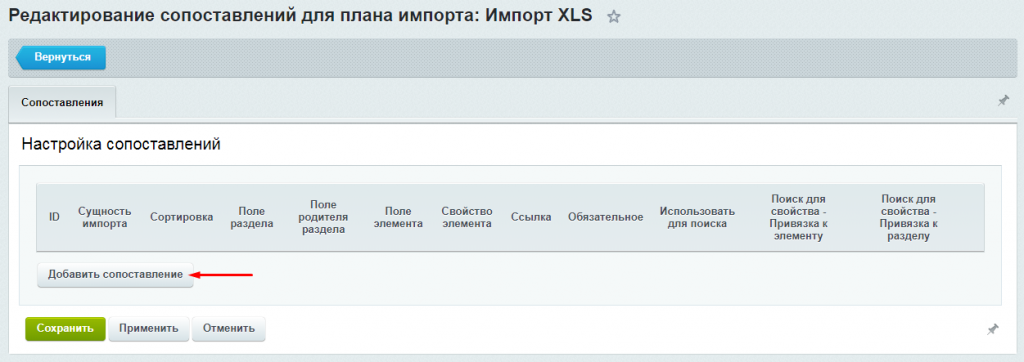Viewport: 1024px width, 362px height.
Task: Click Добавить сопоставление button
Action: point(116,275)
